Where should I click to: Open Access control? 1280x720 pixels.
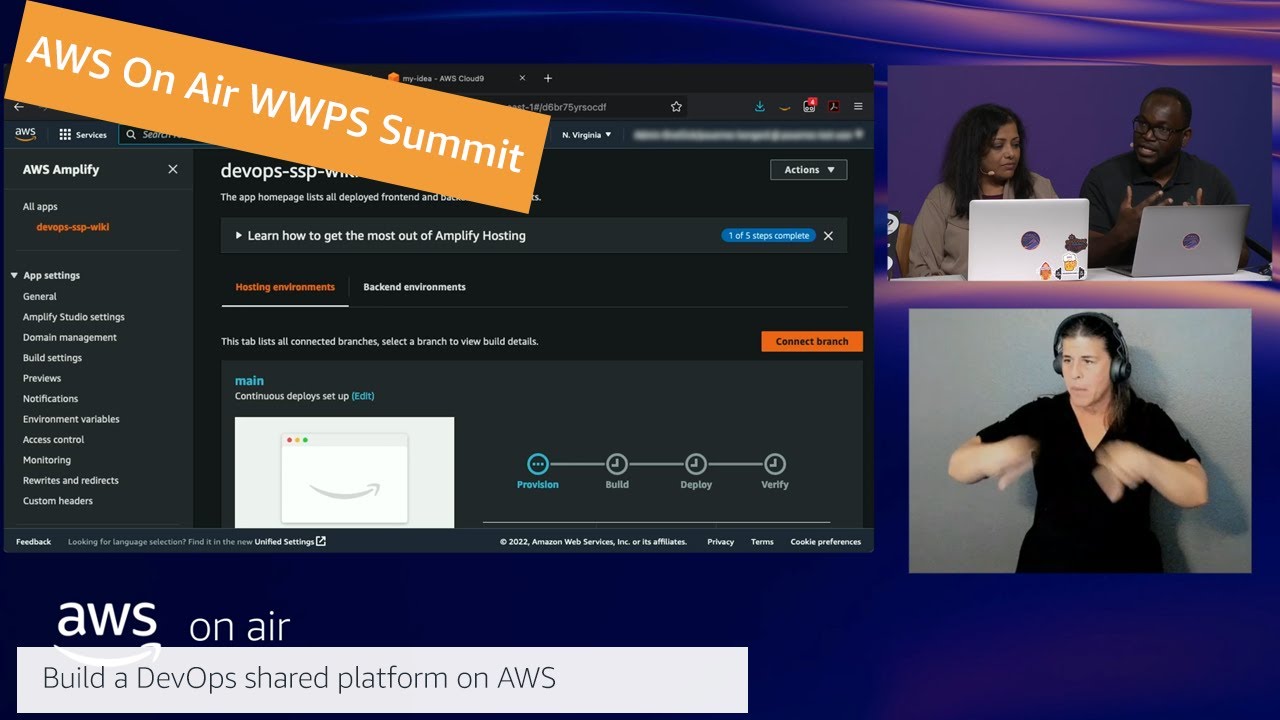coord(54,440)
